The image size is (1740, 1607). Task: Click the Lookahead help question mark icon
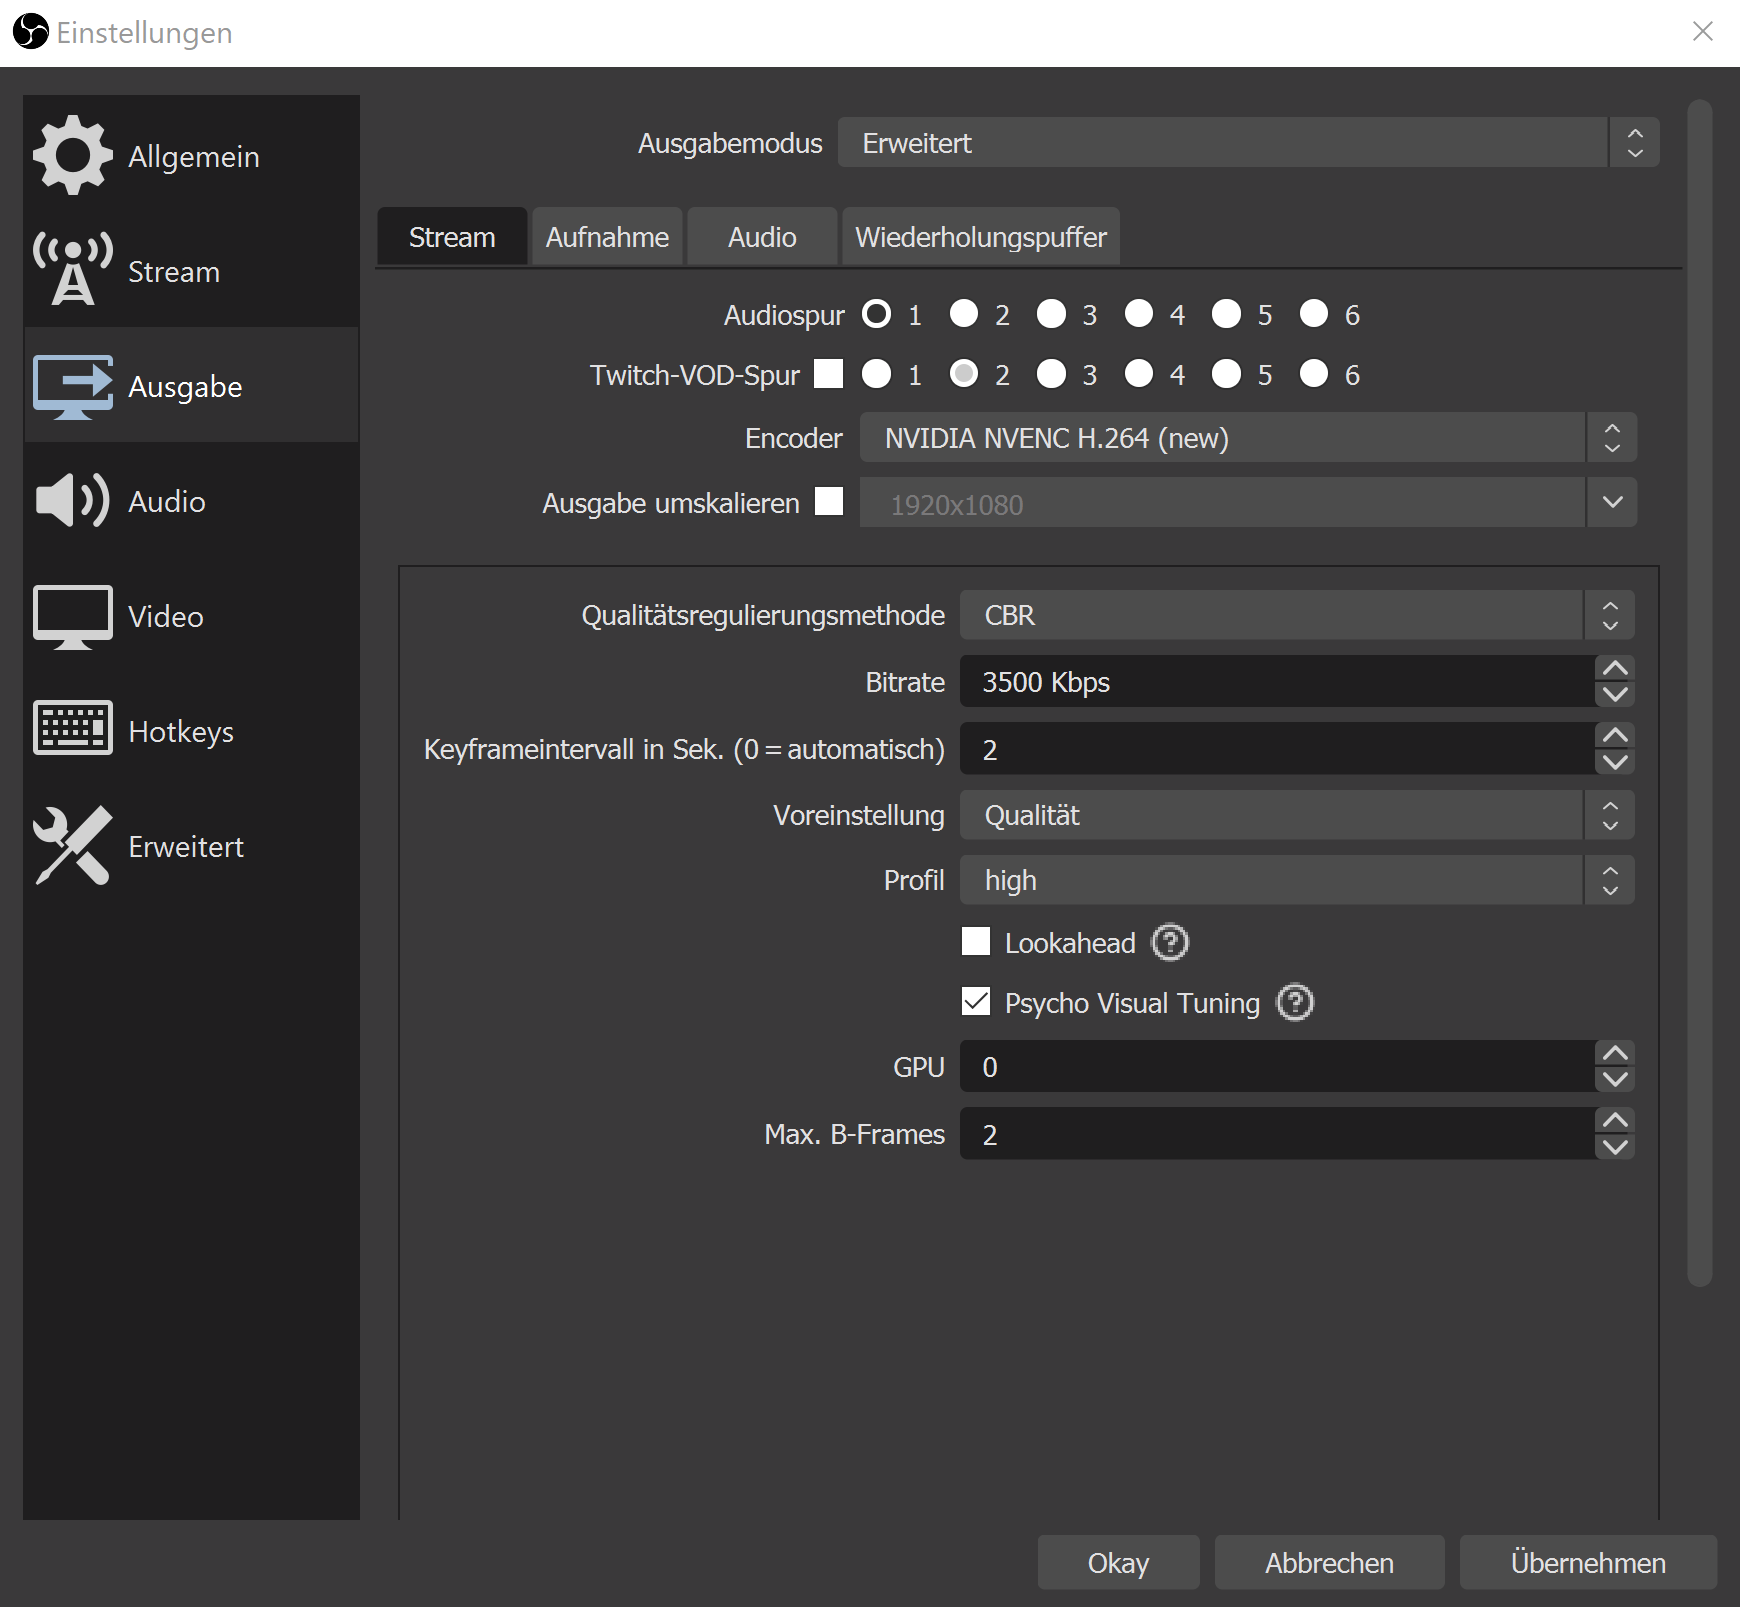(1170, 943)
